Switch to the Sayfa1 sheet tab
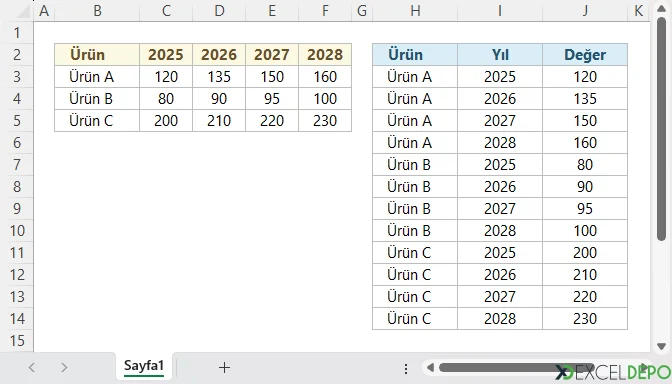The width and height of the screenshot is (672, 384). [x=144, y=366]
